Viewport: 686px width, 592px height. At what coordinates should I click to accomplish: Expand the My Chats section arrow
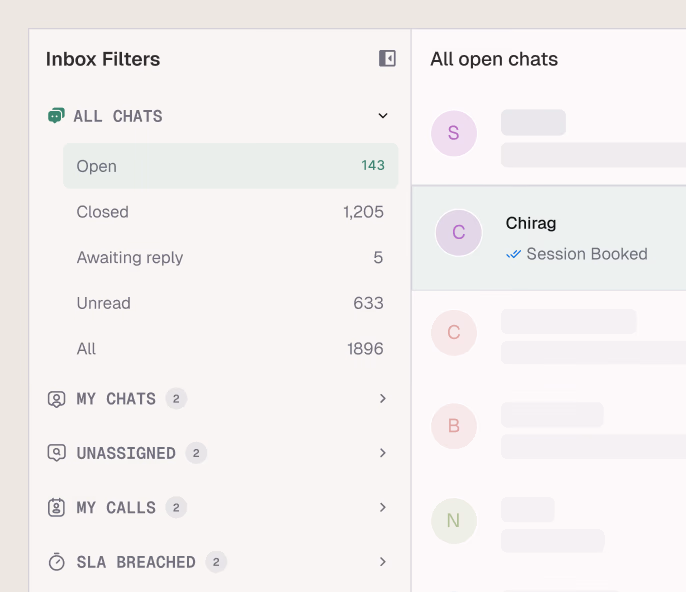point(383,399)
